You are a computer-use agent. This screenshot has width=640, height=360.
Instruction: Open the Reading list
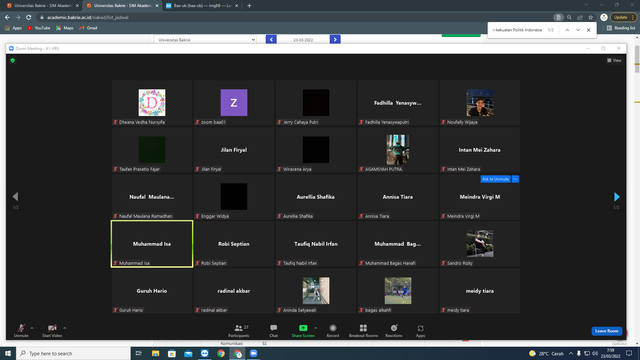point(621,28)
